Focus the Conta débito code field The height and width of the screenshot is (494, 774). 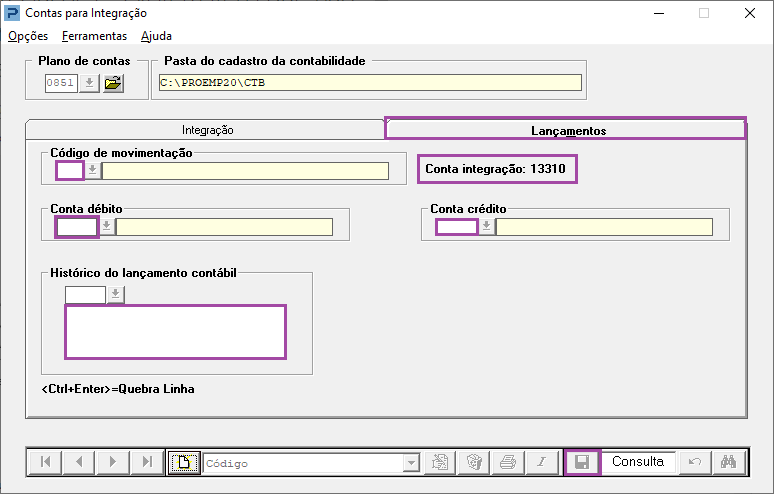coord(77,227)
